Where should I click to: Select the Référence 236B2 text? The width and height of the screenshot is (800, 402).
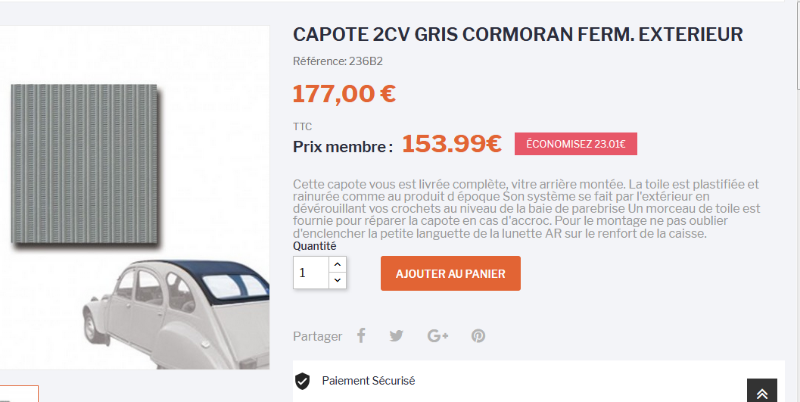(338, 61)
